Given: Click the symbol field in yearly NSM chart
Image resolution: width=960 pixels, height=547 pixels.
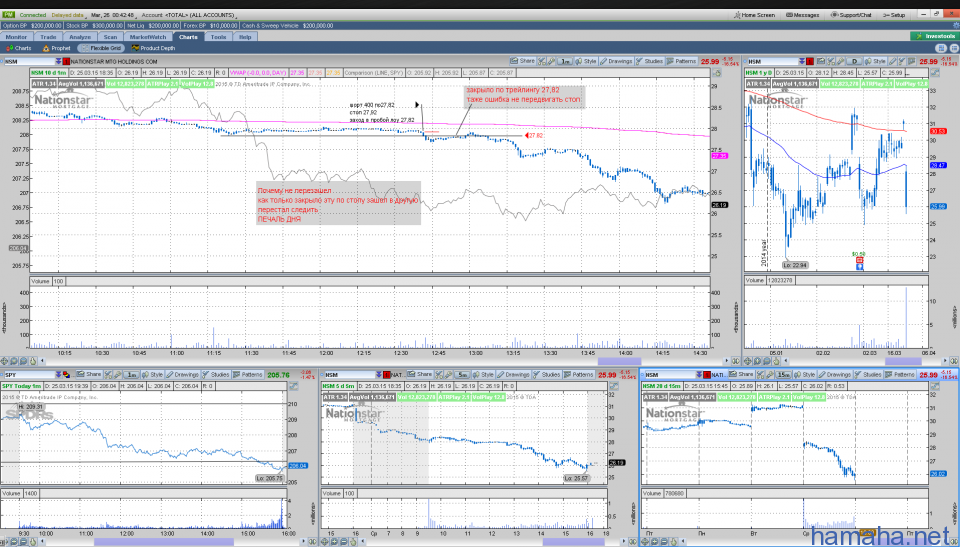Looking at the screenshot, I should coord(772,61).
